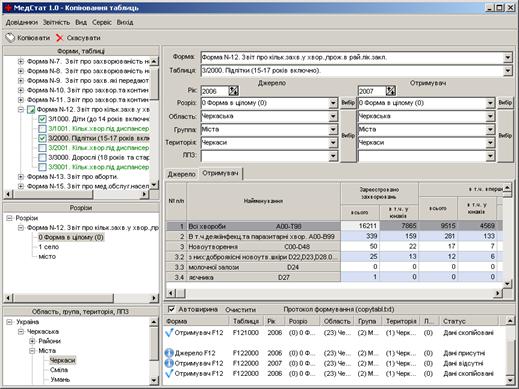This screenshot has height=389, width=519.
Task: Click the Очистити button in protocol panel
Action: [x=240, y=310]
